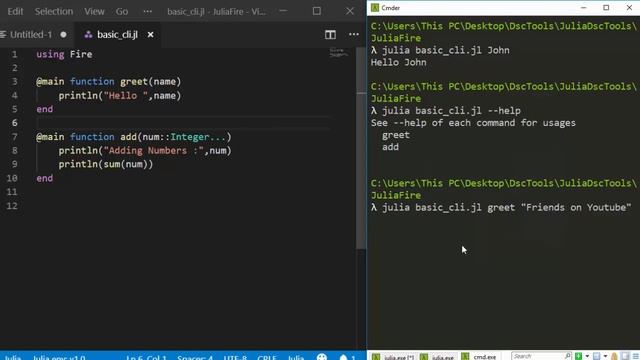Click the Ln 6, Col 1 status entry

click(146, 357)
